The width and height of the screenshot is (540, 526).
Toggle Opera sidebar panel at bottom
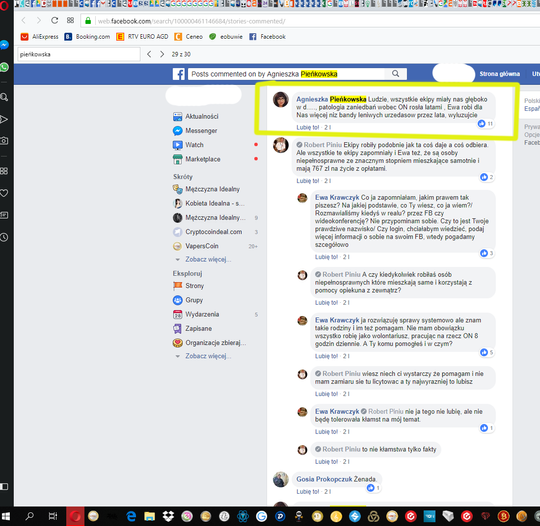(4, 486)
